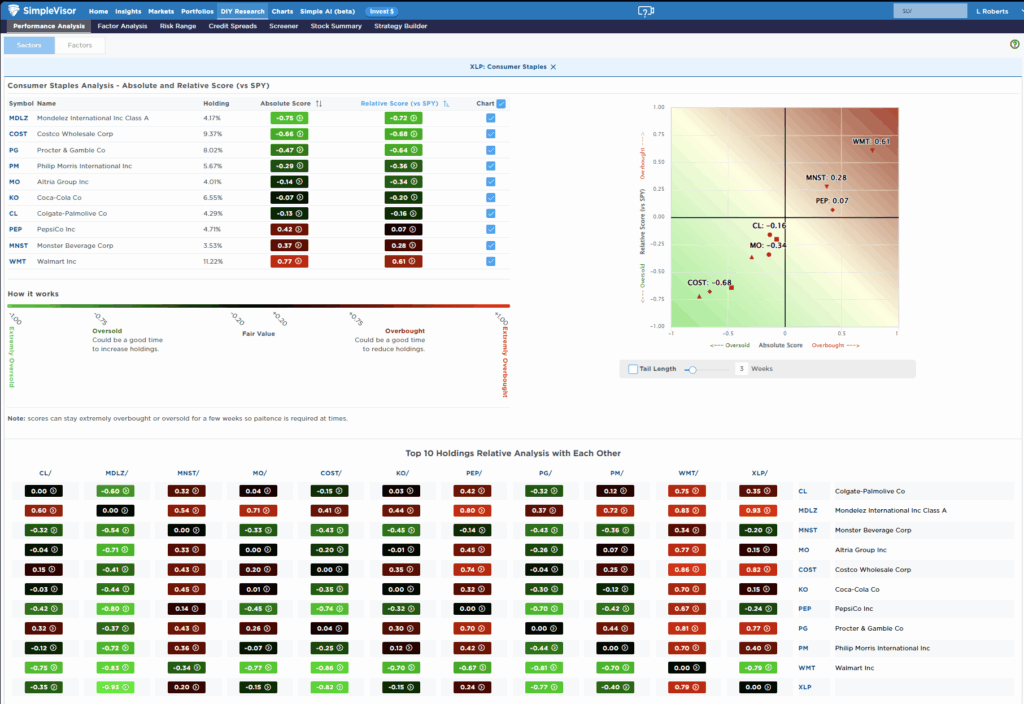This screenshot has height=704, width=1024.
Task: Sort the Absolute Score column
Action: click(x=317, y=103)
